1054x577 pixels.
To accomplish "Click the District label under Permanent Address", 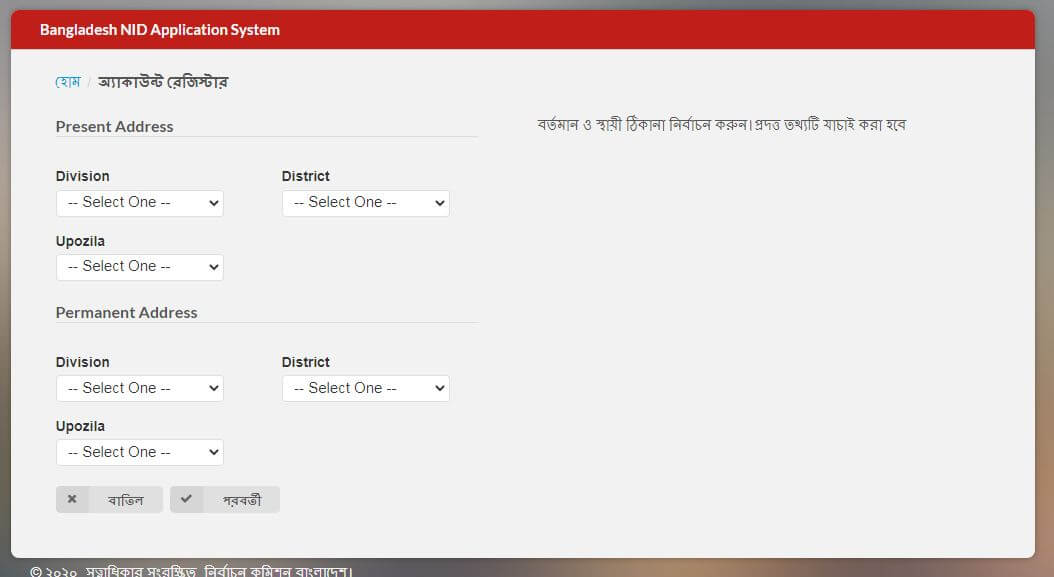I will coord(306,362).
